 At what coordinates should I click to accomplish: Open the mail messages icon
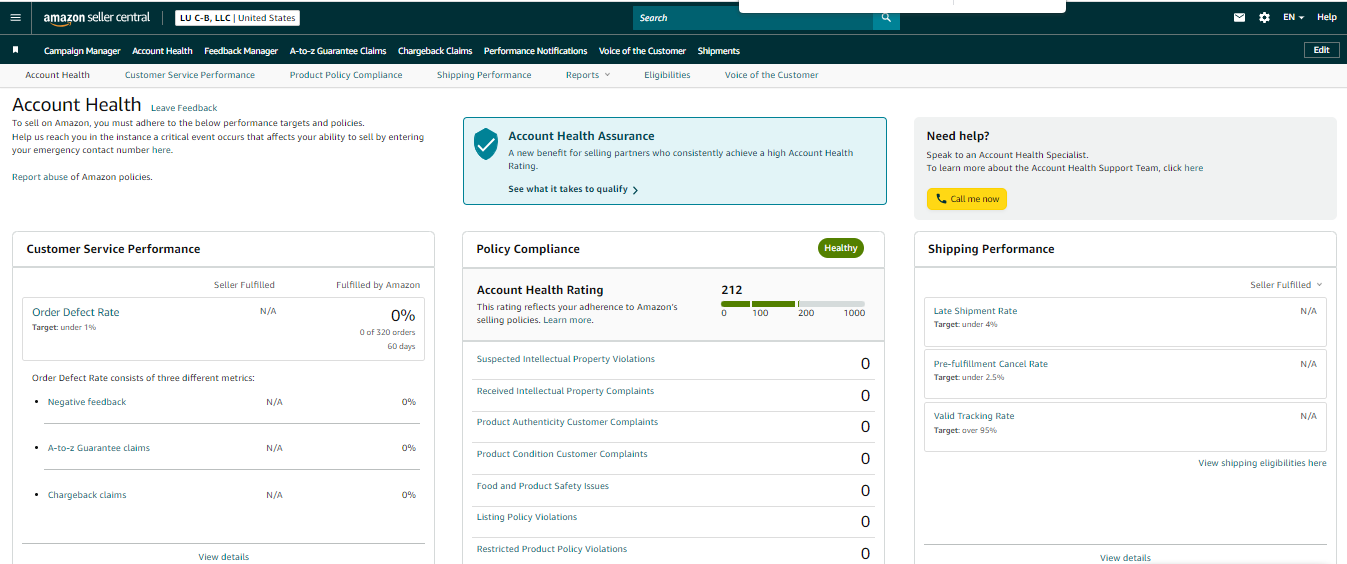tap(1240, 17)
